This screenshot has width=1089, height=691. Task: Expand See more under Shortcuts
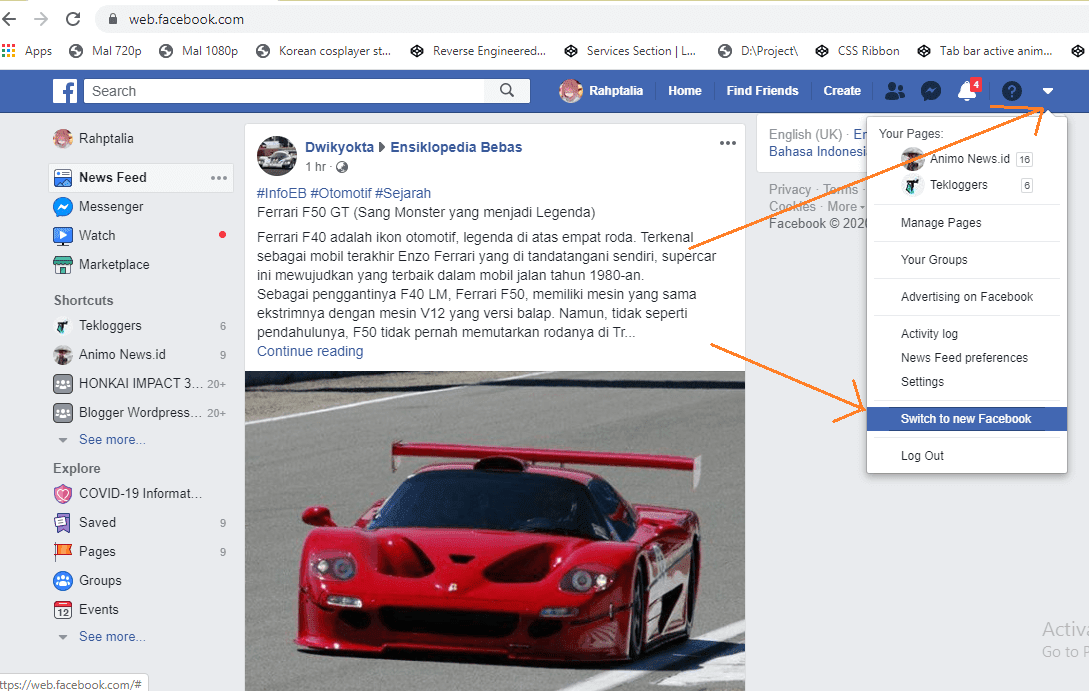click(x=112, y=440)
